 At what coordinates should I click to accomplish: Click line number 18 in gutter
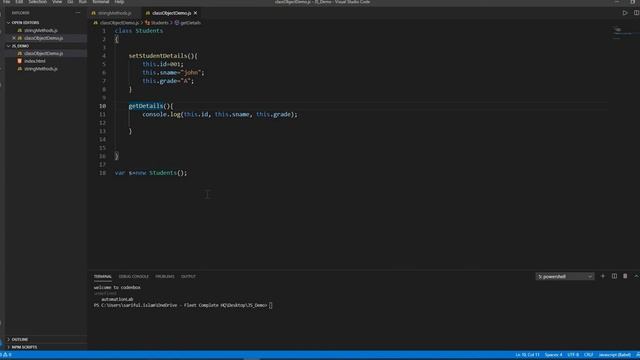pyautogui.click(x=102, y=173)
